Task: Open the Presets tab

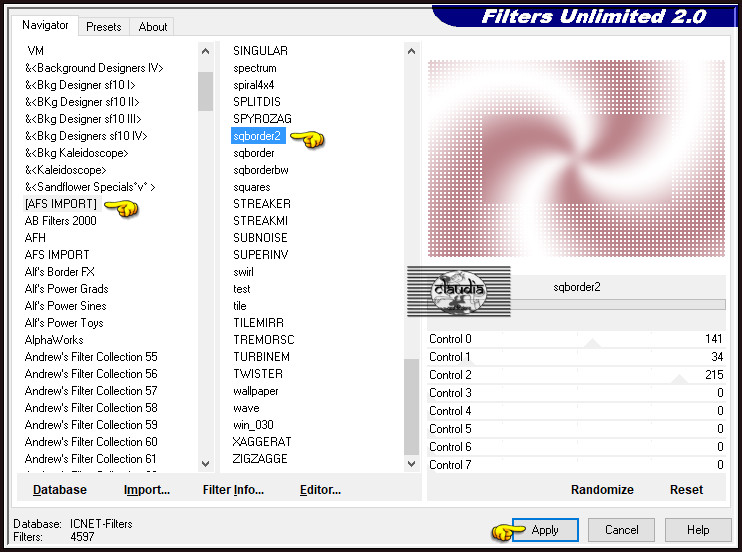Action: [x=104, y=27]
